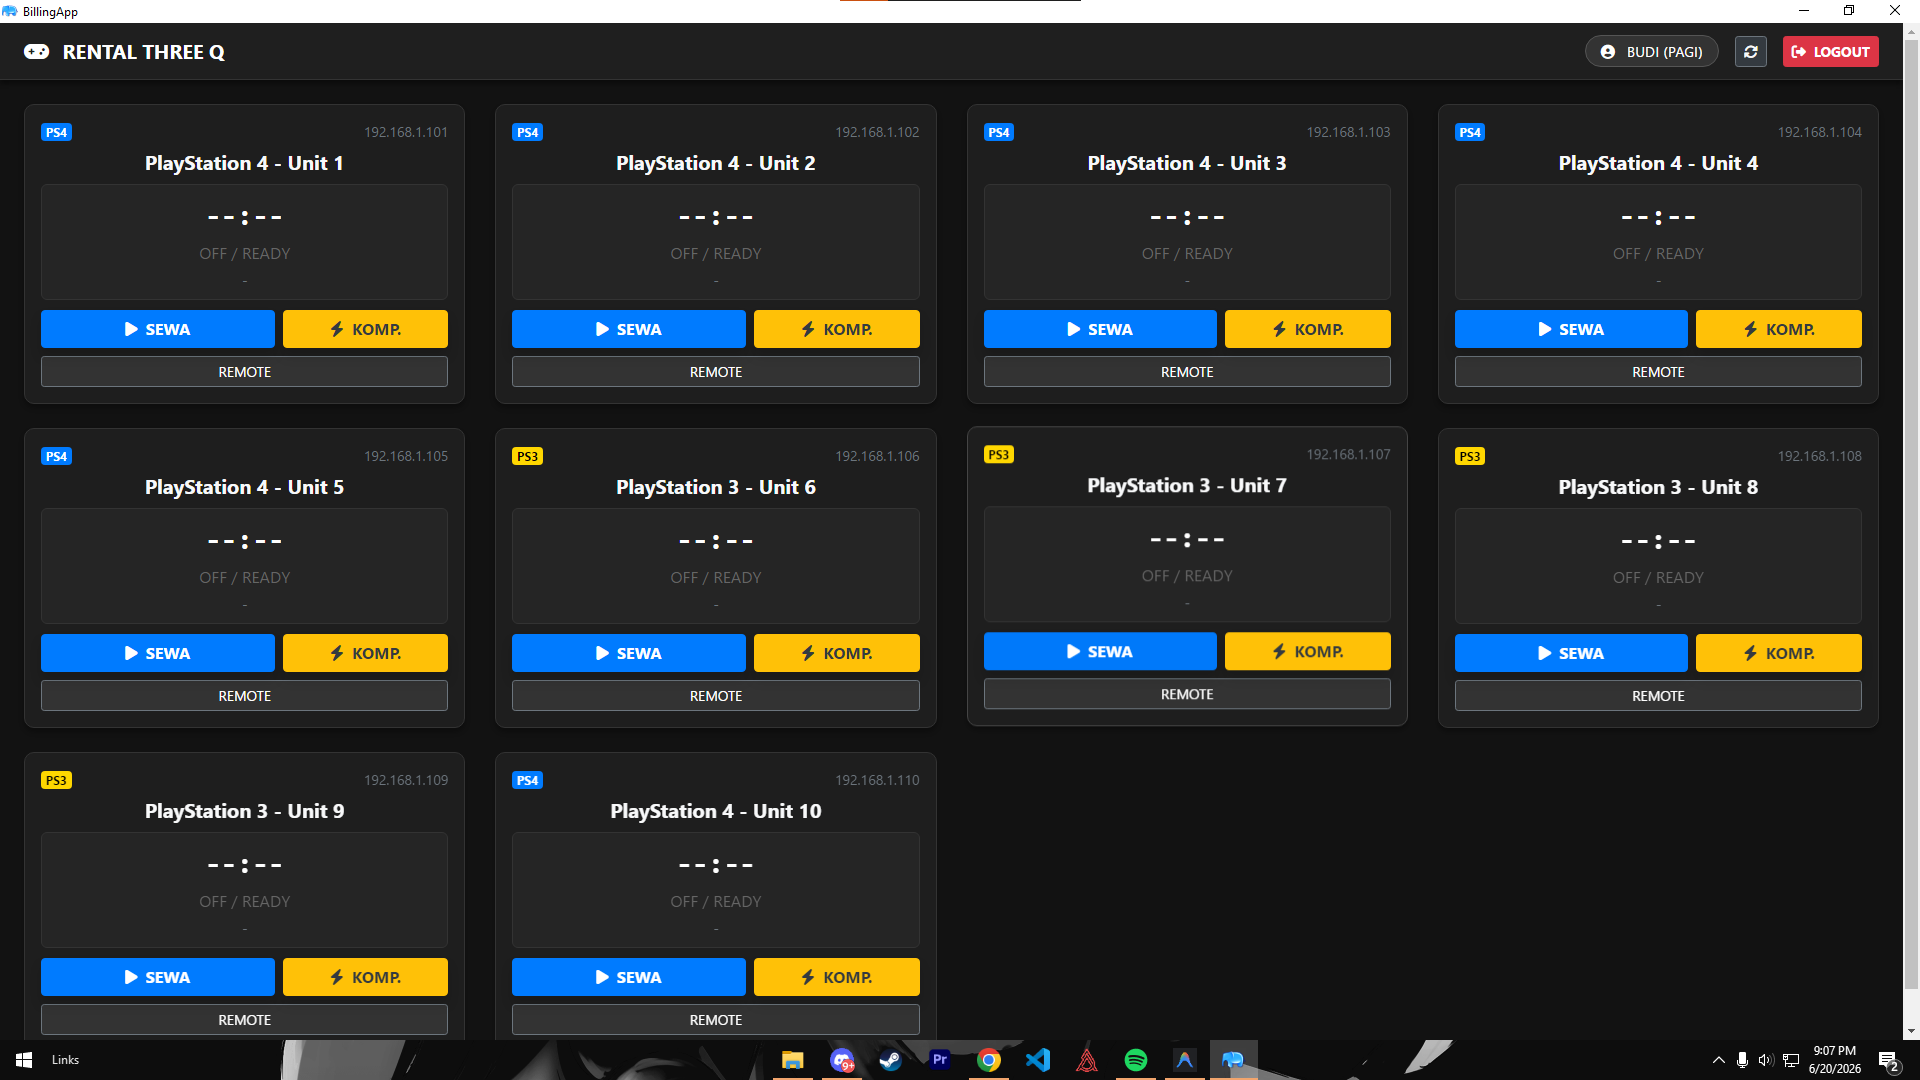This screenshot has height=1080, width=1920.
Task: Open File Explorer from the taskbar
Action: (x=792, y=1060)
